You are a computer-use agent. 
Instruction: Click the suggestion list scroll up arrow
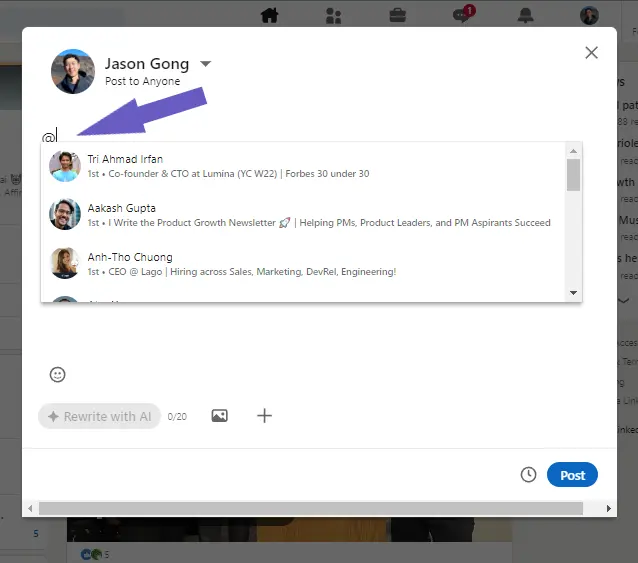pos(573,151)
